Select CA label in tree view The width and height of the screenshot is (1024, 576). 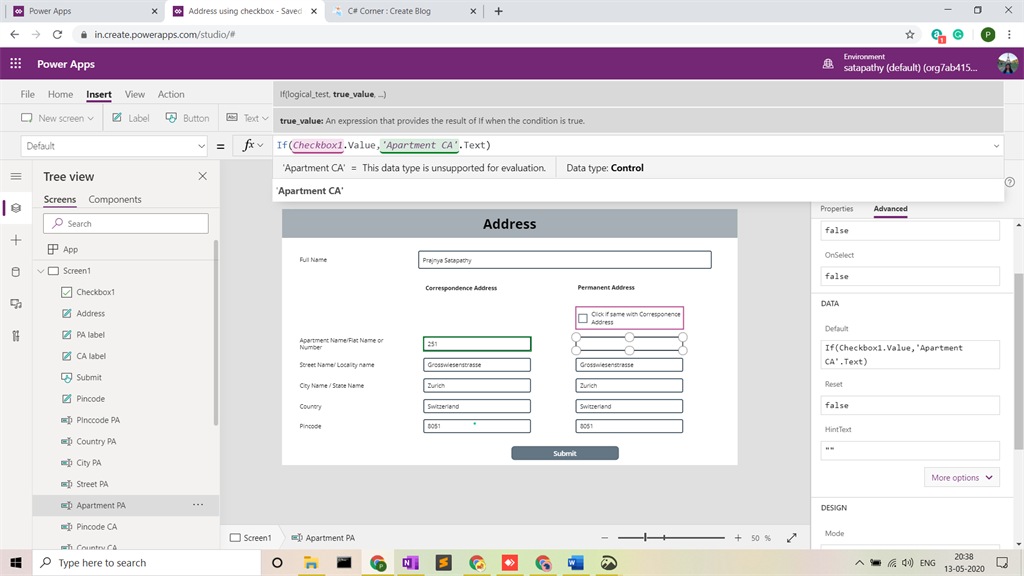[x=91, y=356]
